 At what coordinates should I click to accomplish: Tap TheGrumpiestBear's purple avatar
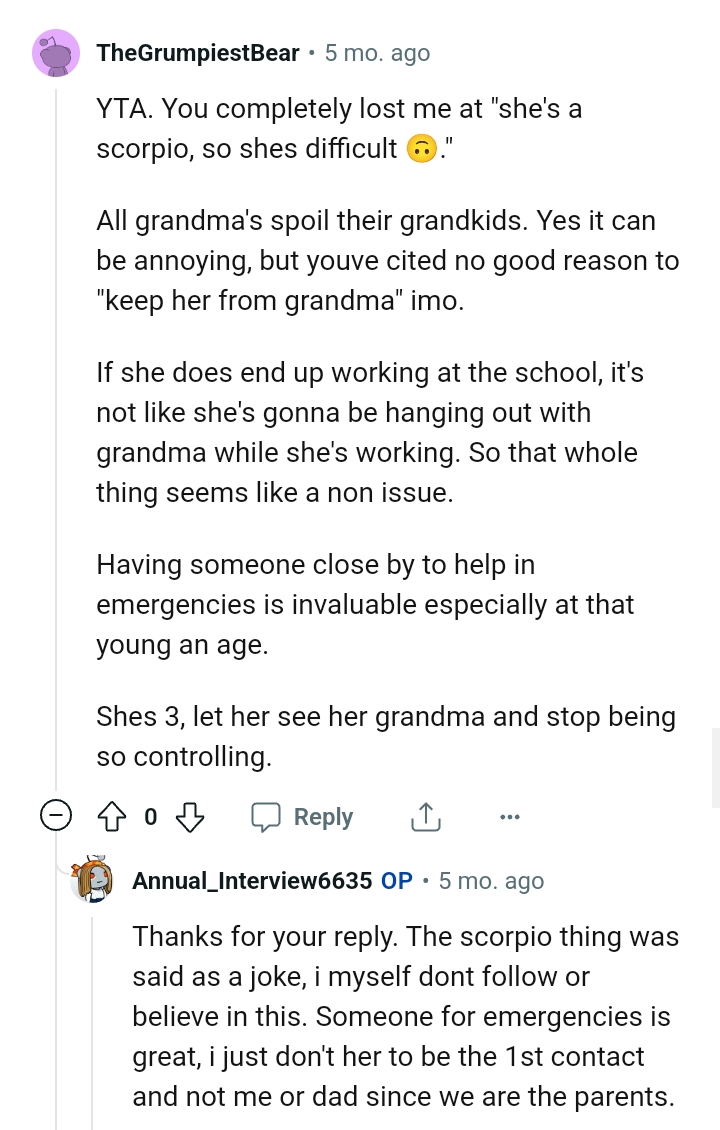(56, 53)
